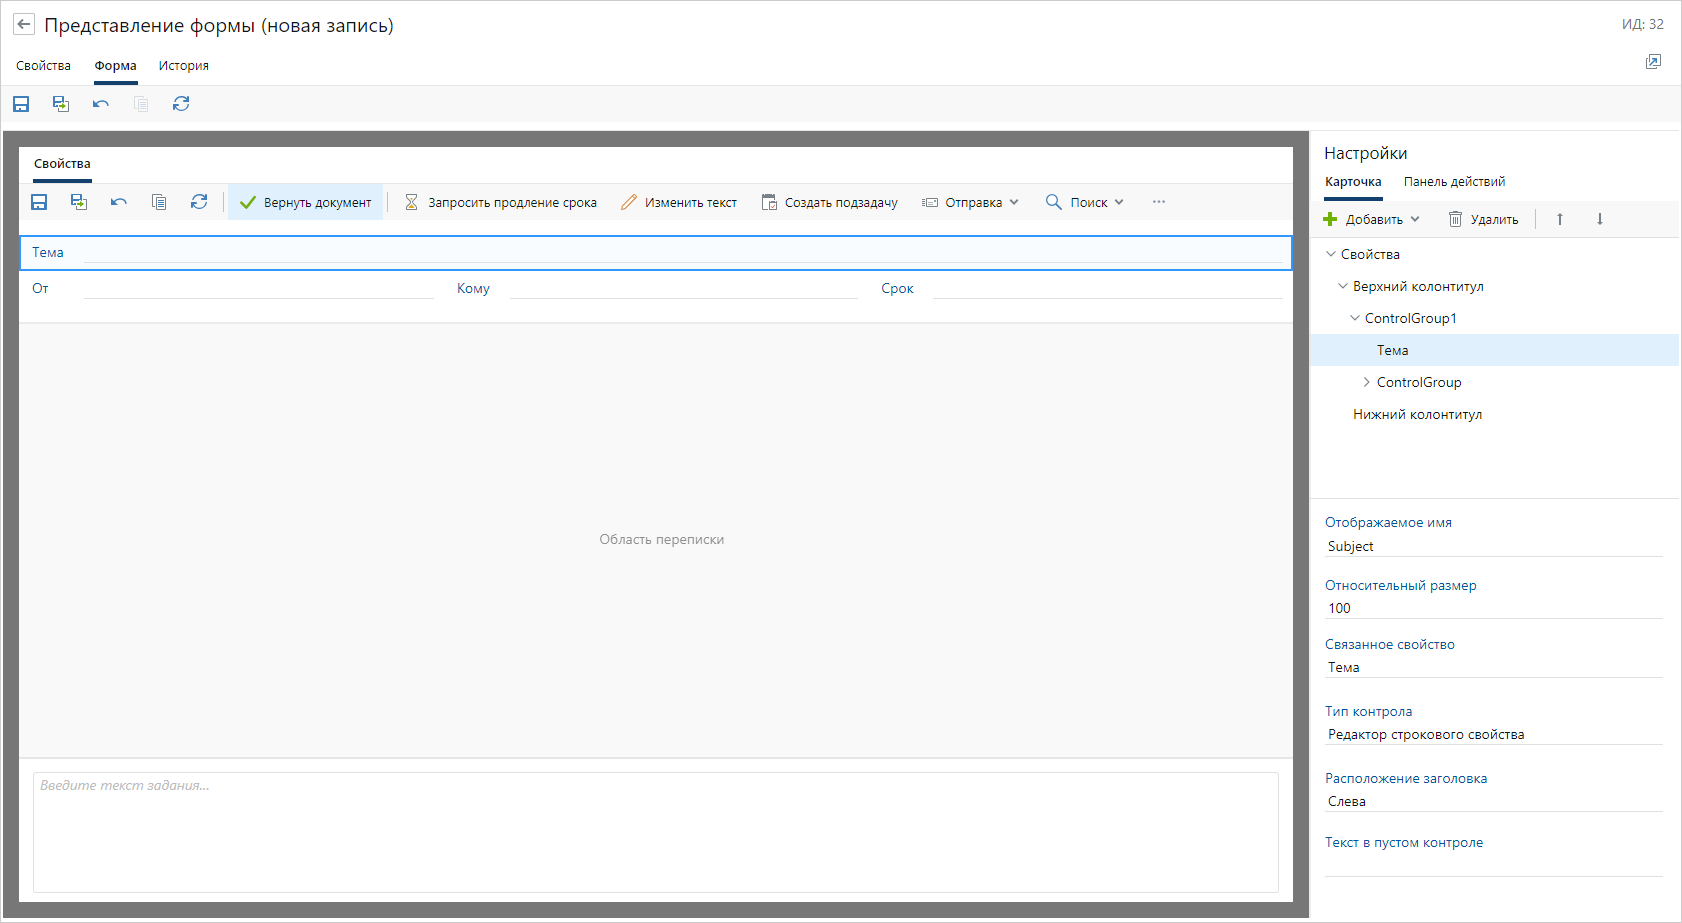The image size is (1682, 923).
Task: Click the Отображаемое имя input field
Action: point(1493,546)
